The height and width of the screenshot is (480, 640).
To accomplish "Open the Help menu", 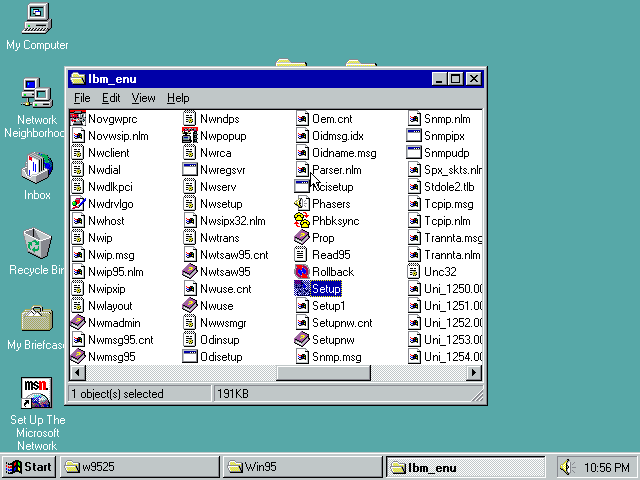I will tap(178, 98).
